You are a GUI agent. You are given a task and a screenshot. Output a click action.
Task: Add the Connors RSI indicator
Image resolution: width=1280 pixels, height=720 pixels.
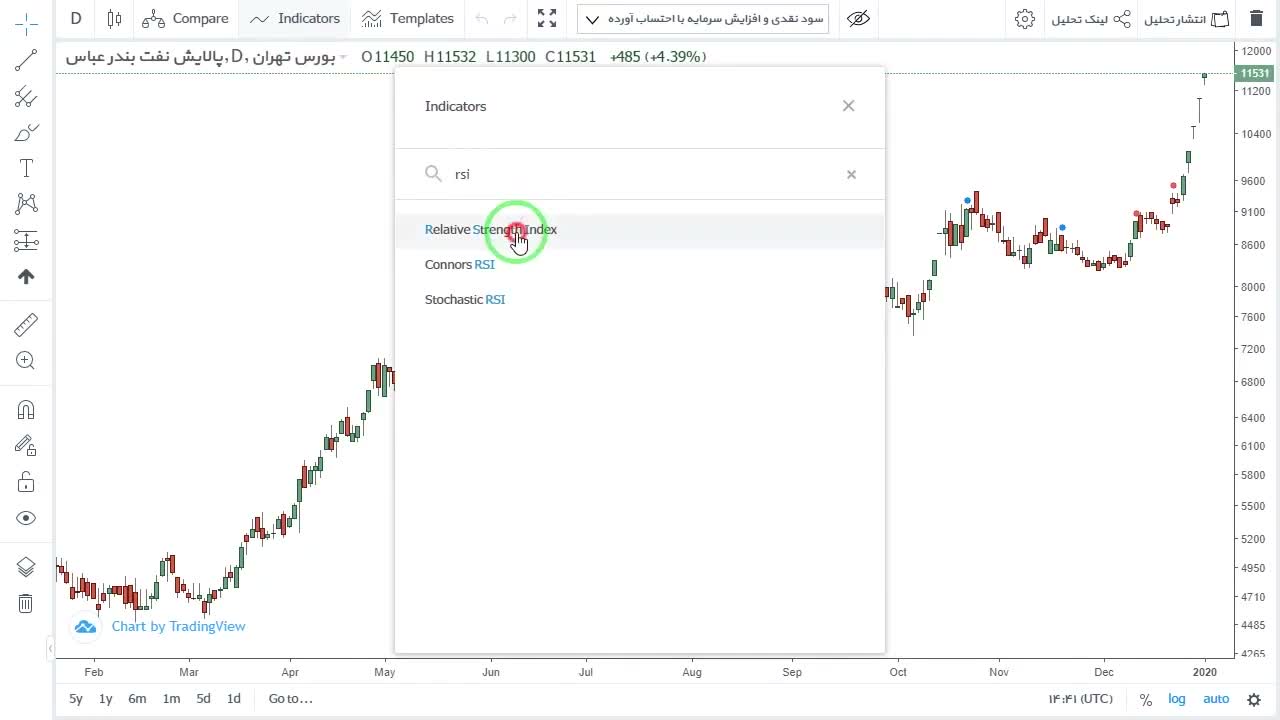pyautogui.click(x=640, y=265)
